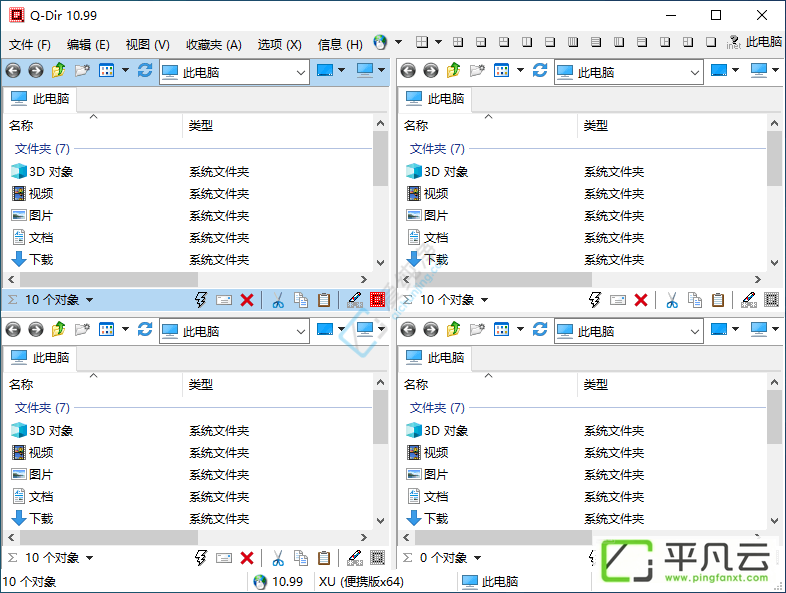
Task: Open the 收藏夹 (A) menu
Action: 214,45
